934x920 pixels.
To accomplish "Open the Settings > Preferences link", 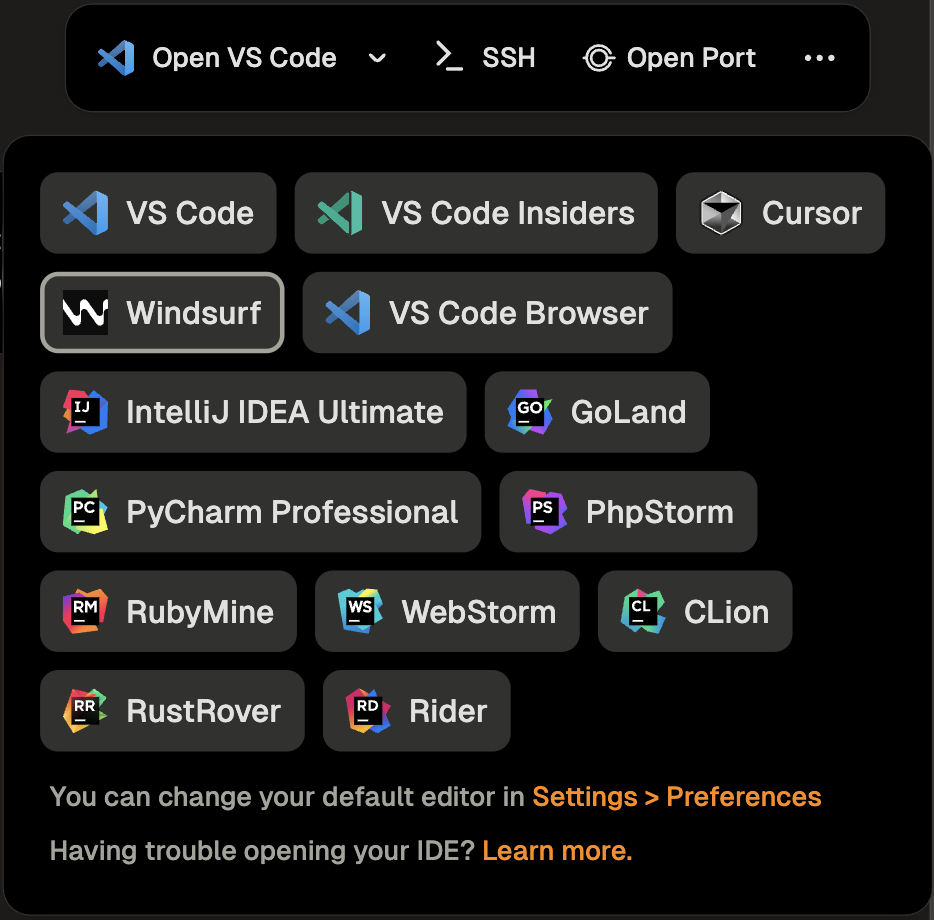I will coord(677,797).
